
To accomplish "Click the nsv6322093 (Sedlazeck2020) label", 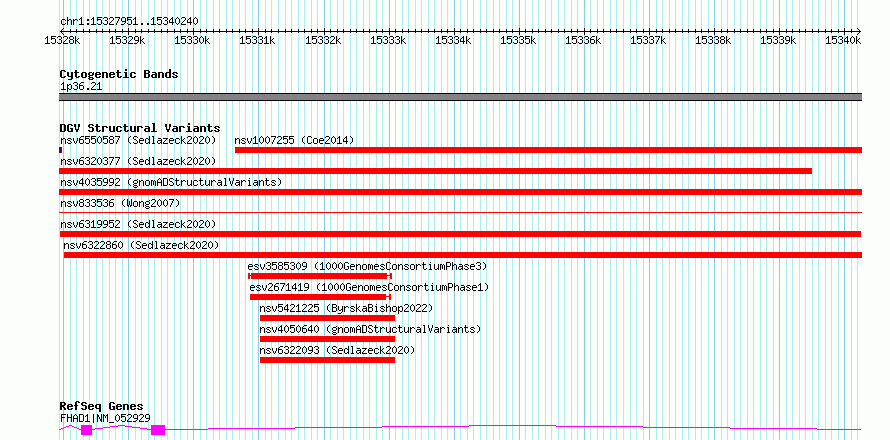I will tap(337, 350).
